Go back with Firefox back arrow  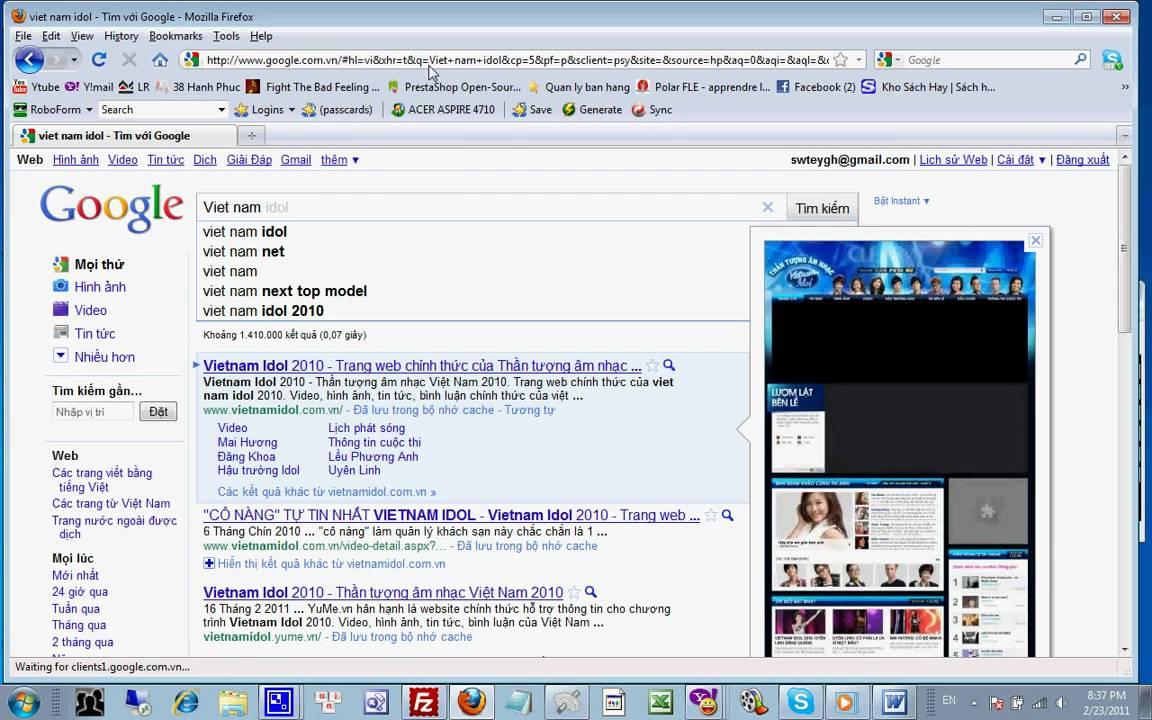[x=29, y=60]
